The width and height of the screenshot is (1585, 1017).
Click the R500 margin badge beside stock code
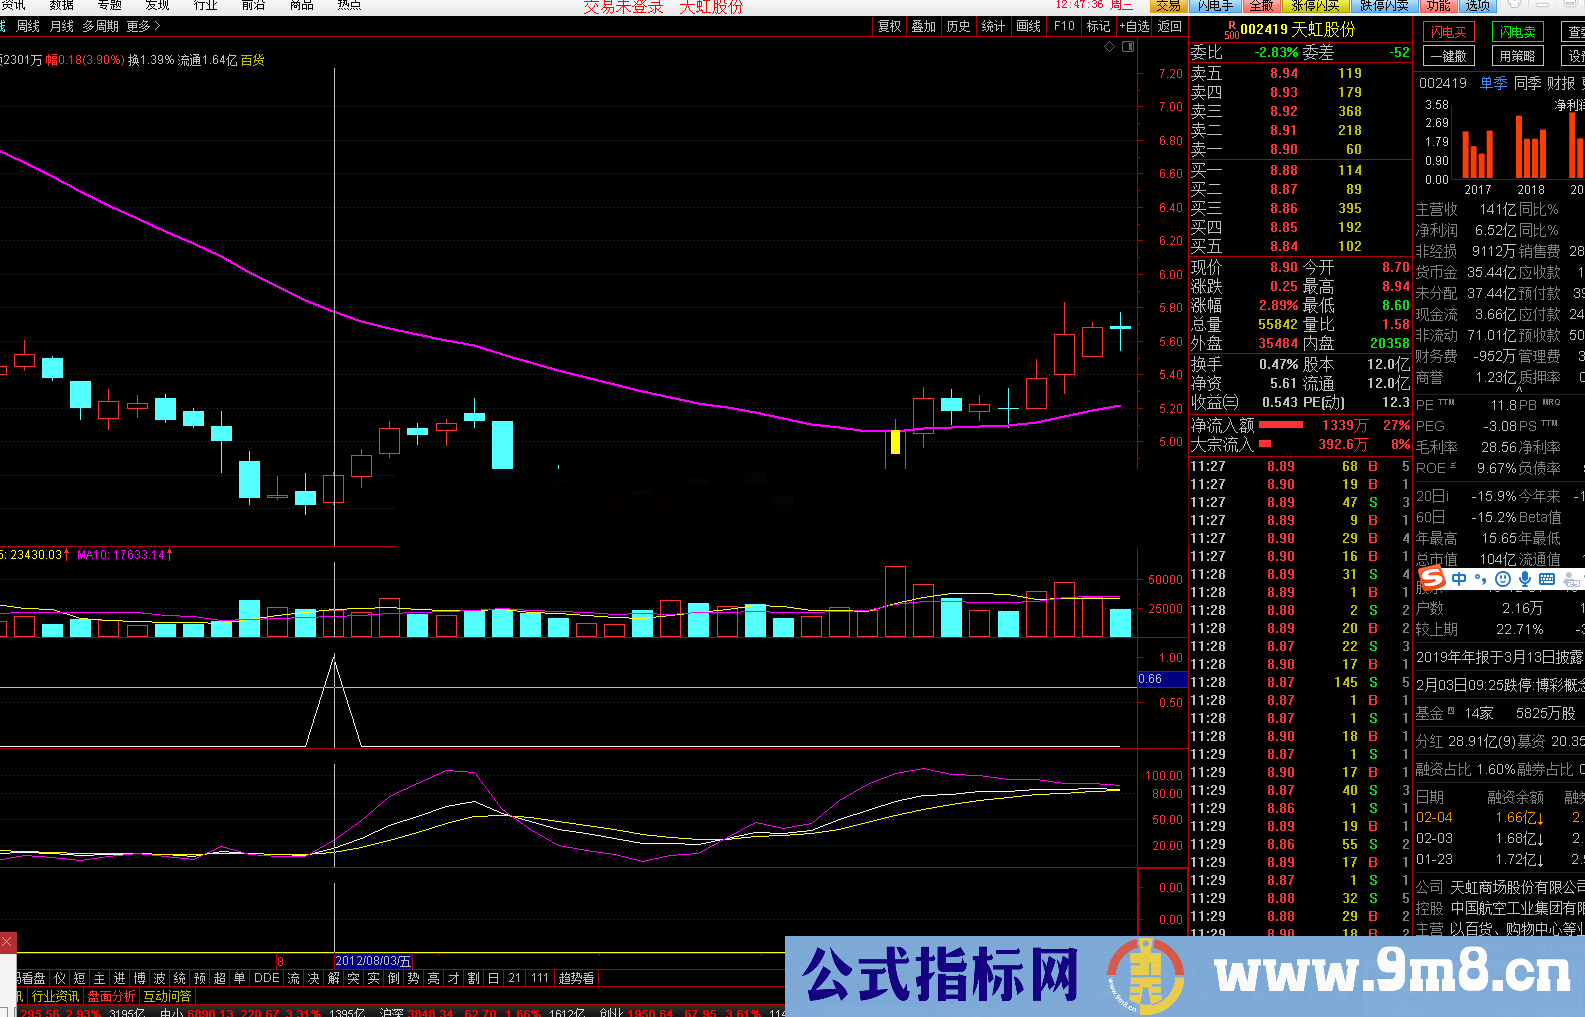[1231, 30]
